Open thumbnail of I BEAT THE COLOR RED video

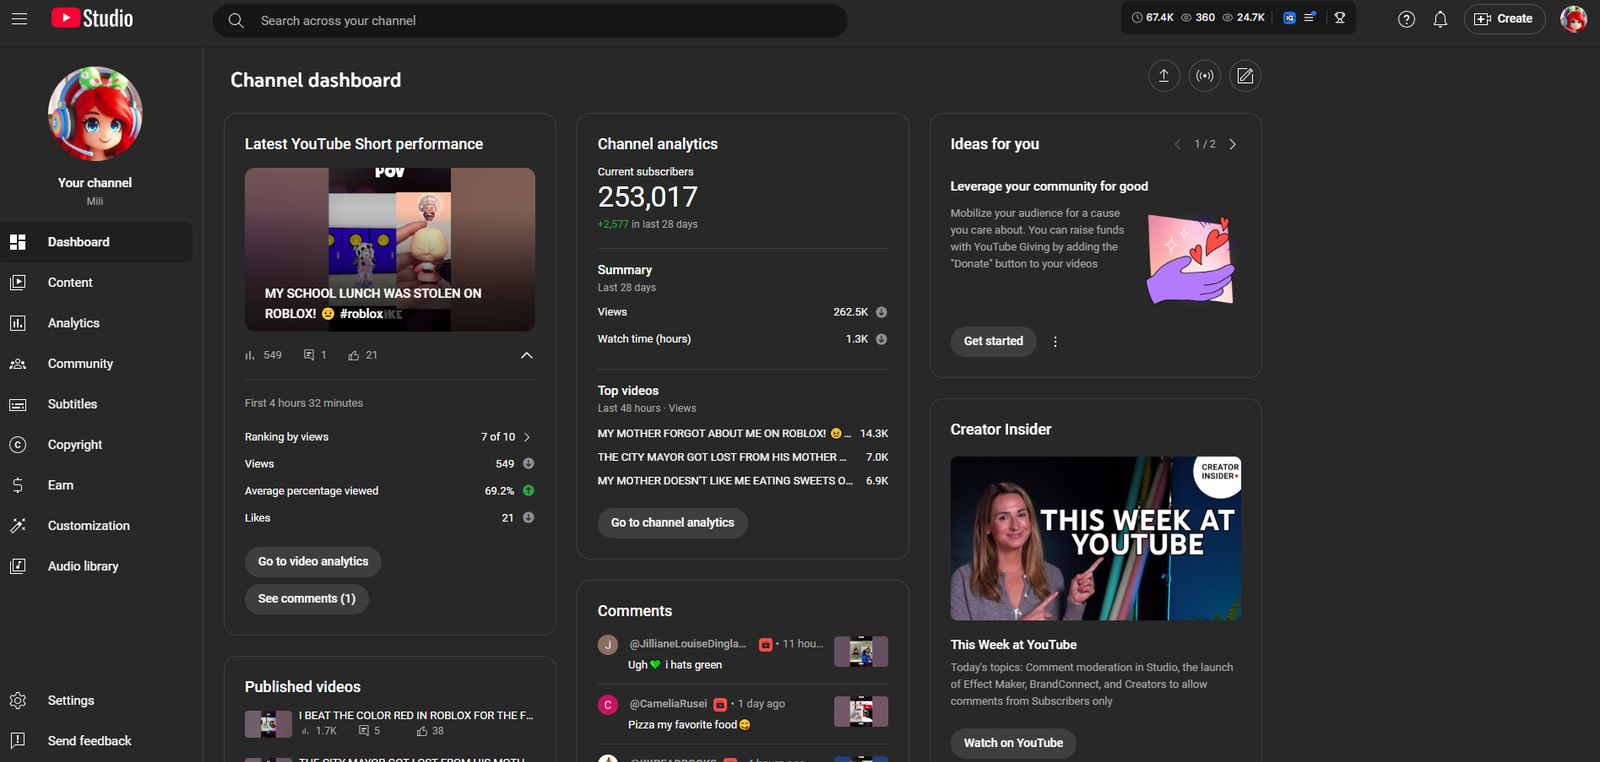(268, 724)
